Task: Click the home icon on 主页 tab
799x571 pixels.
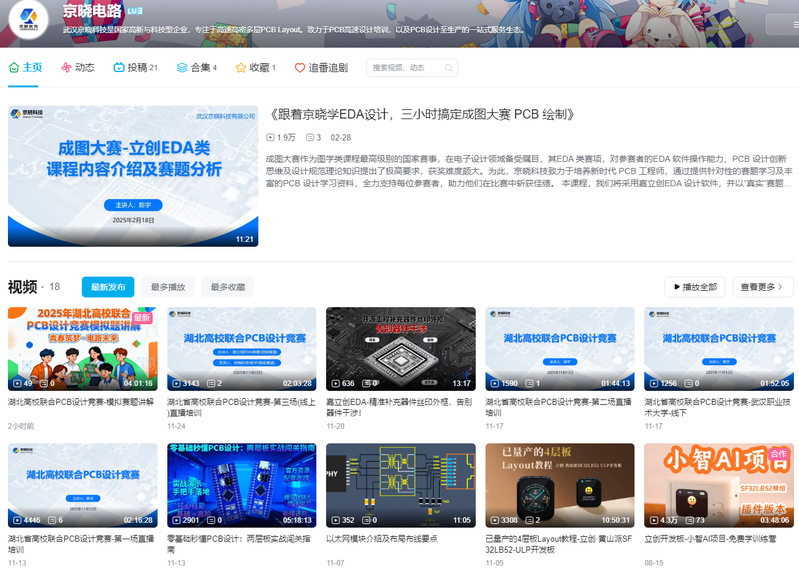Action: 14,68
